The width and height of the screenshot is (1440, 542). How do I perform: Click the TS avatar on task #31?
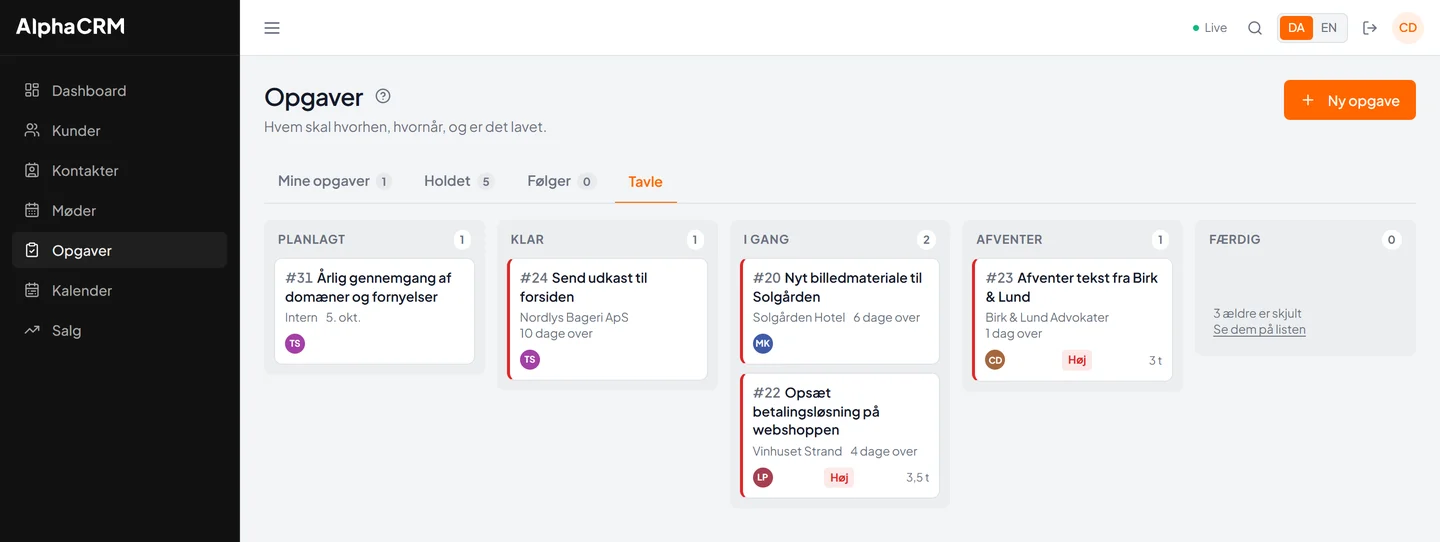point(295,344)
